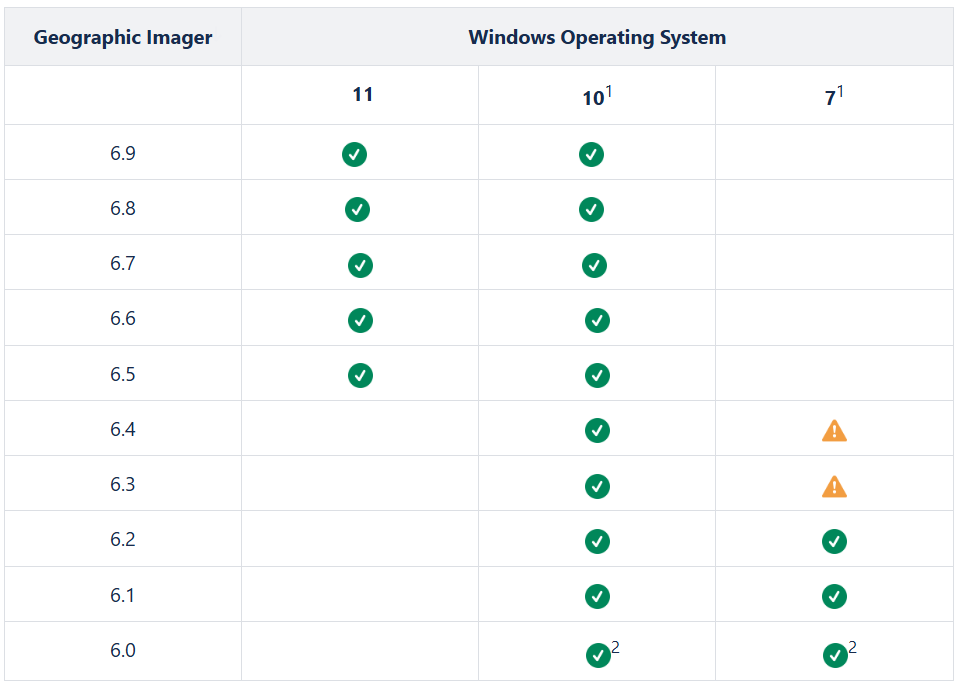Click the green check for 6.7 on Windows 11
The image size is (955, 685).
click(361, 265)
